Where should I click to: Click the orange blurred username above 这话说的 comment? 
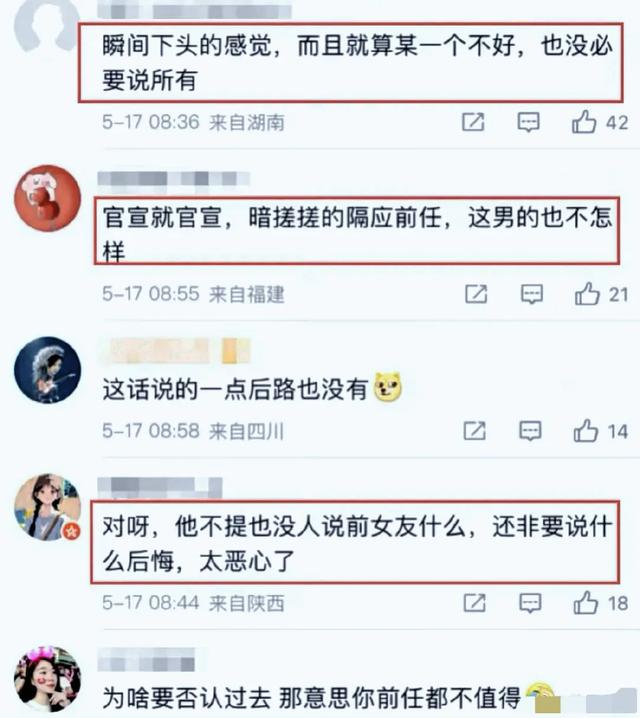[x=176, y=351]
